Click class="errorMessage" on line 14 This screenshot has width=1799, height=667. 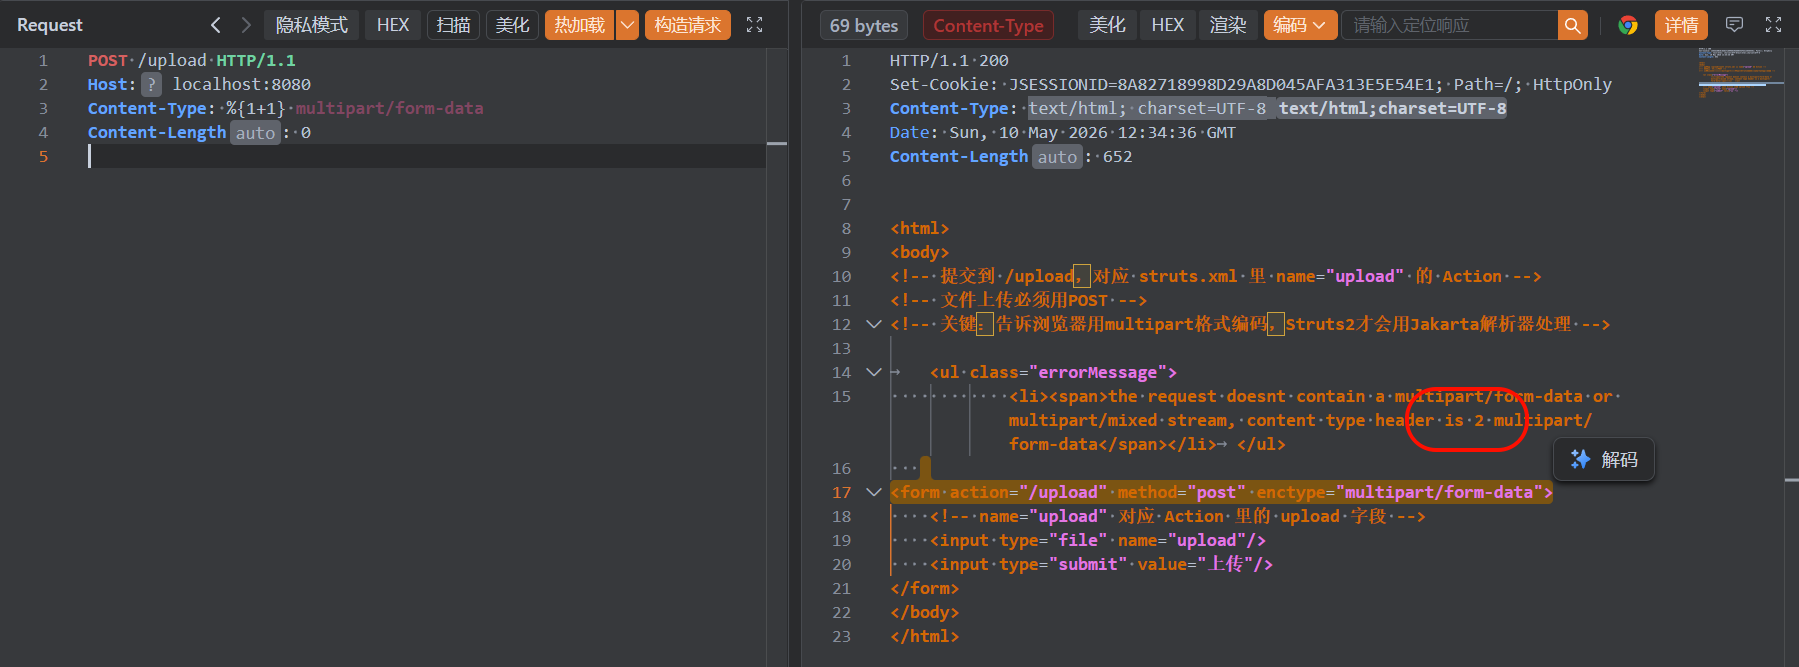1073,372
